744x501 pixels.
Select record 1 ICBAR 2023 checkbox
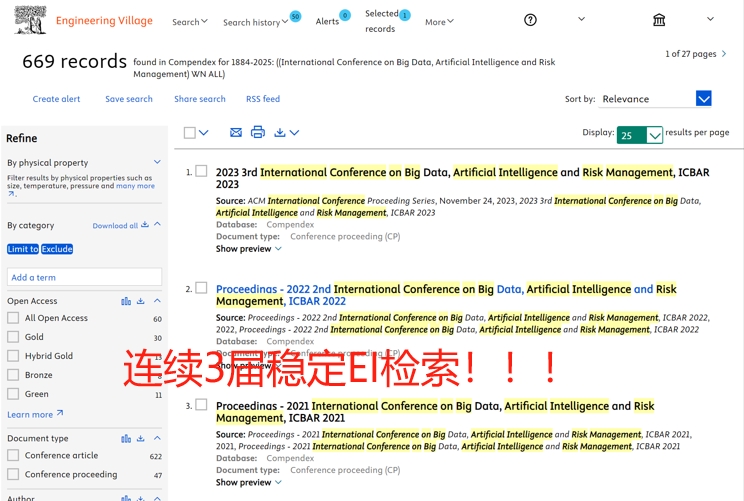click(201, 171)
